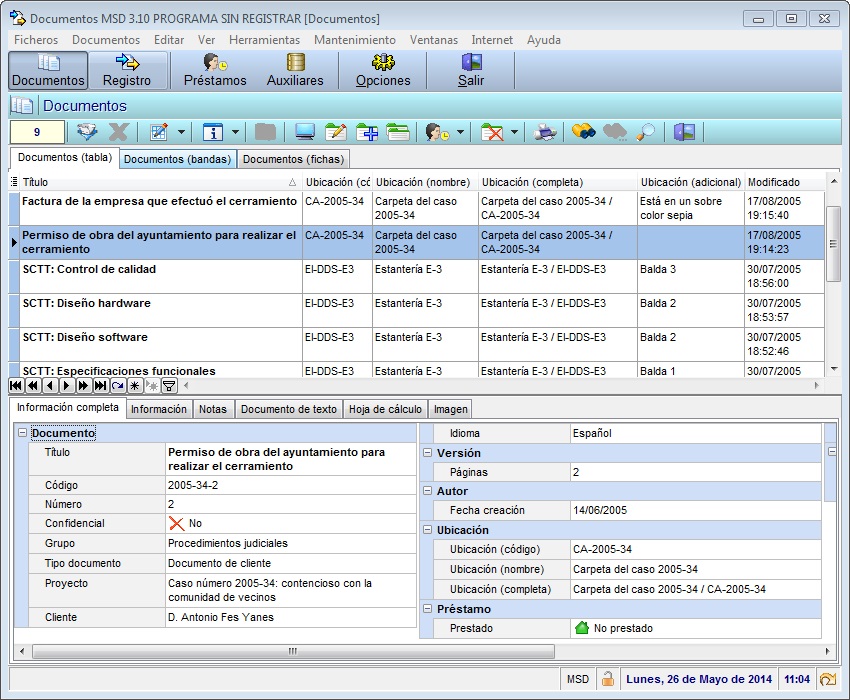Click the Ubicación (nombre) column header

(426, 182)
